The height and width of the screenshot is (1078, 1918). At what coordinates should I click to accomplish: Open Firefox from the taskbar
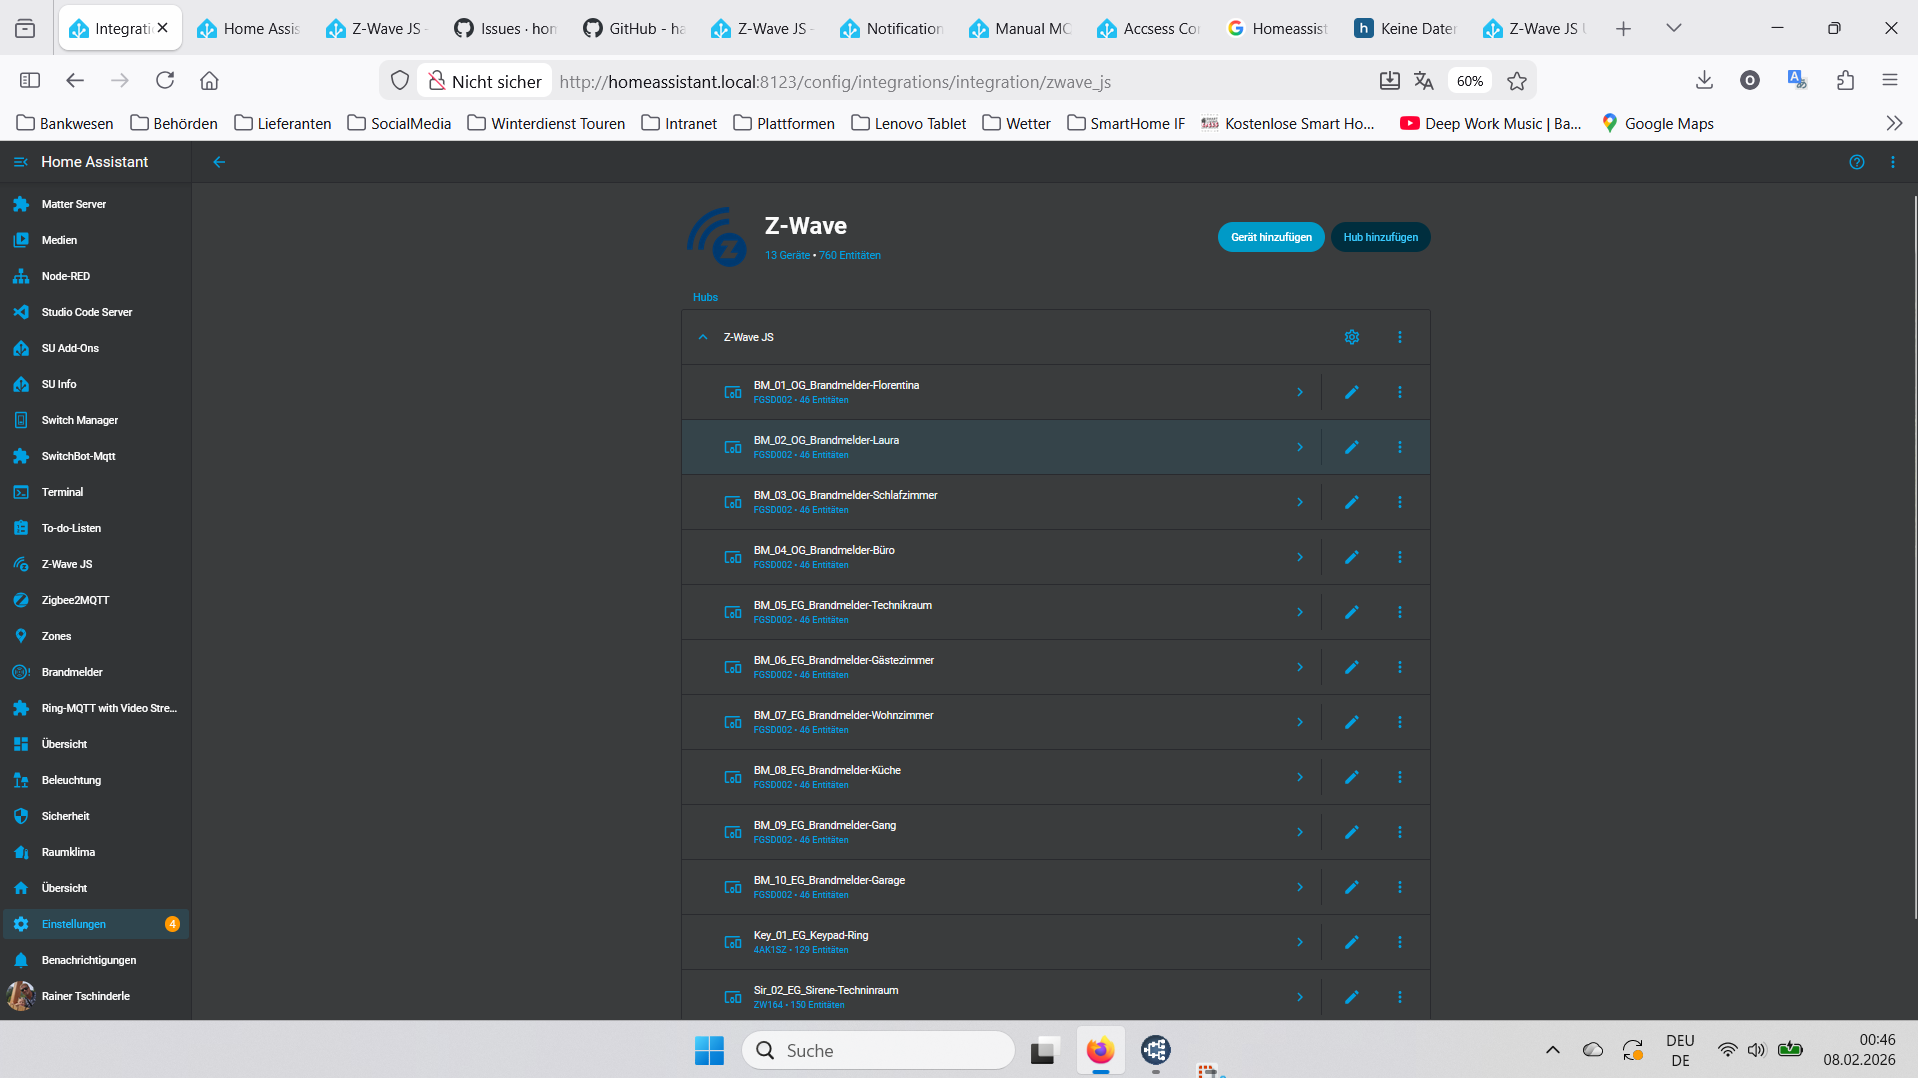point(1100,1050)
